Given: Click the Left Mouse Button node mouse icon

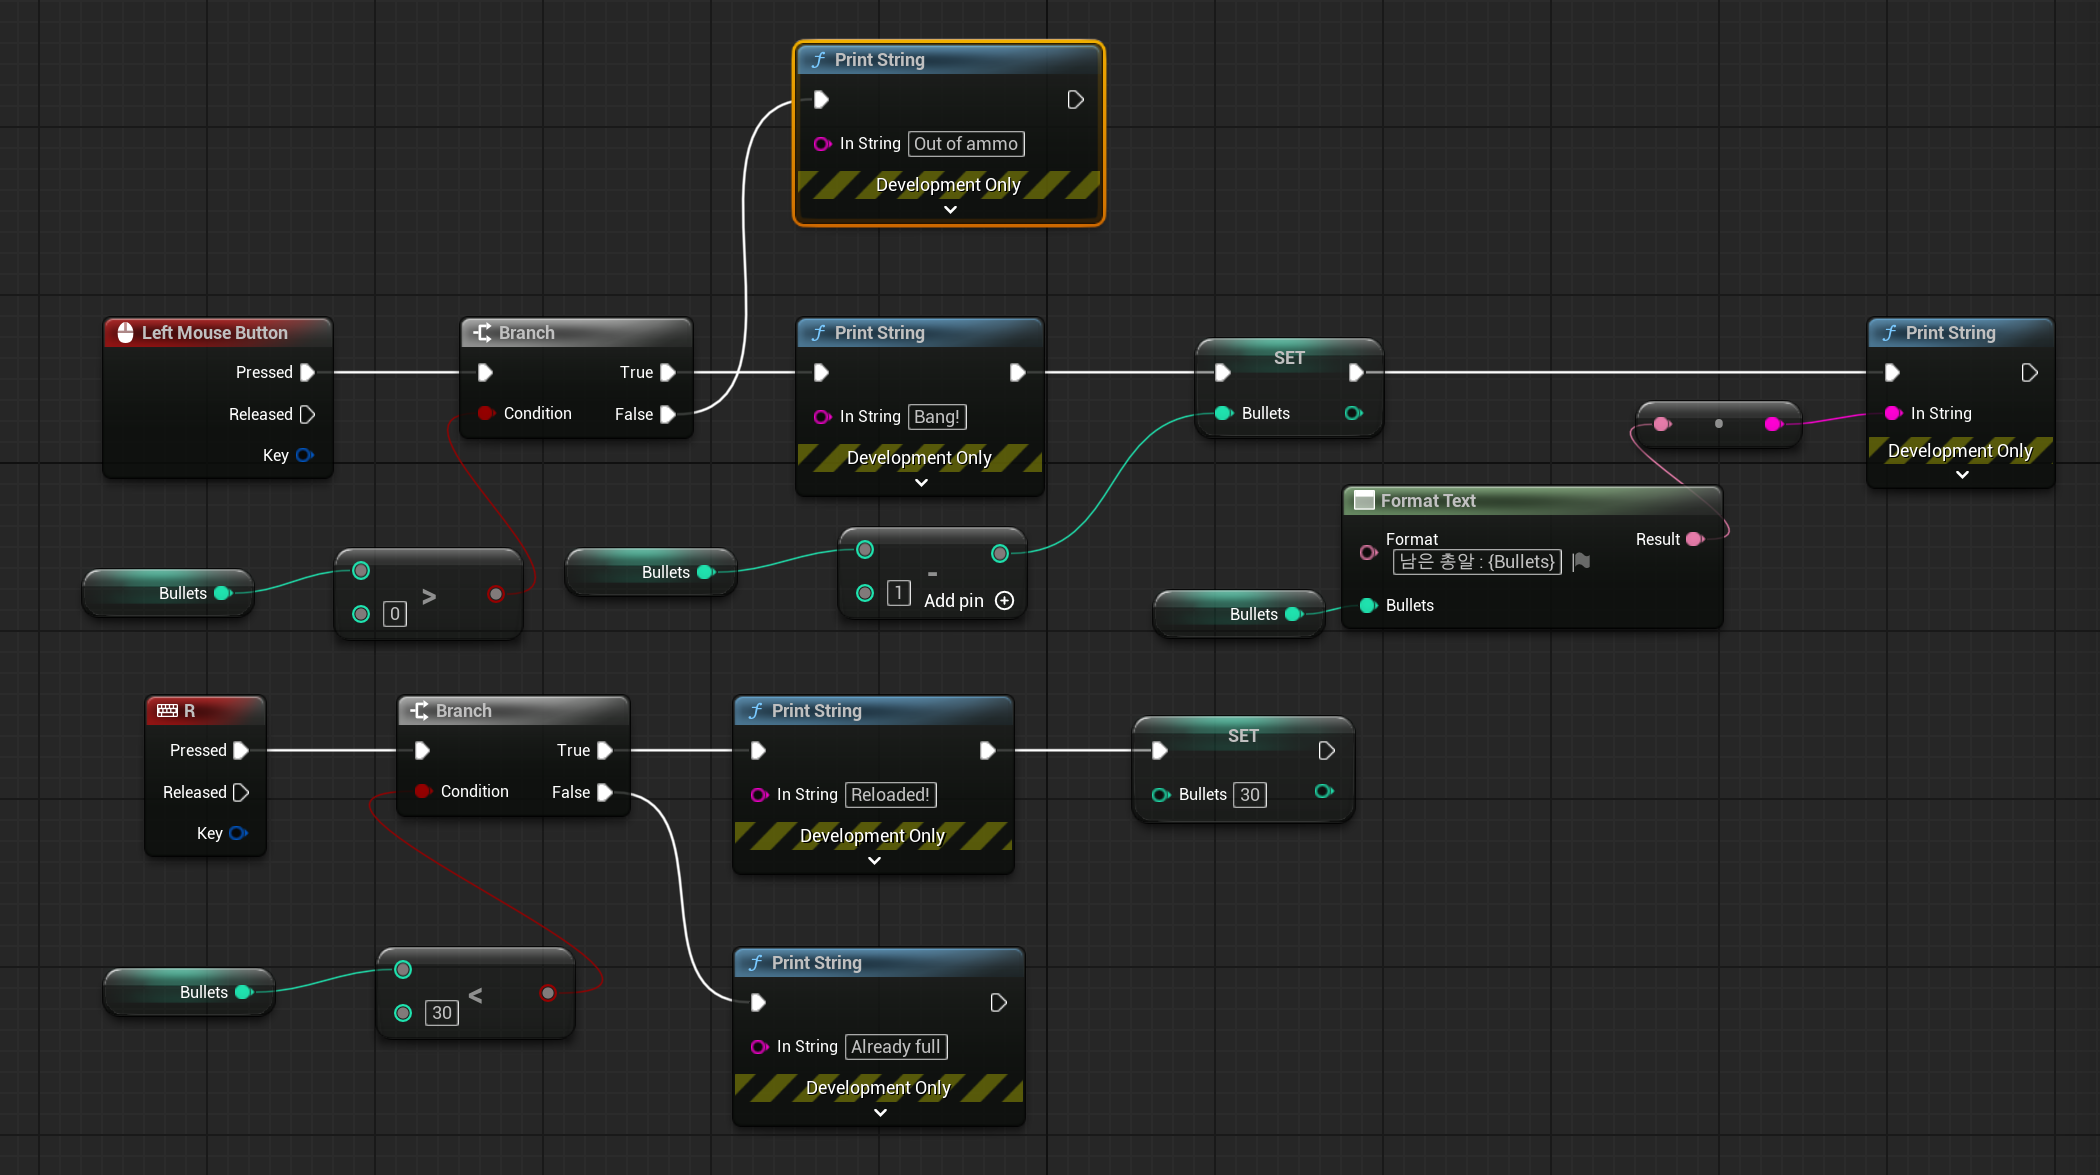Looking at the screenshot, I should point(125,333).
